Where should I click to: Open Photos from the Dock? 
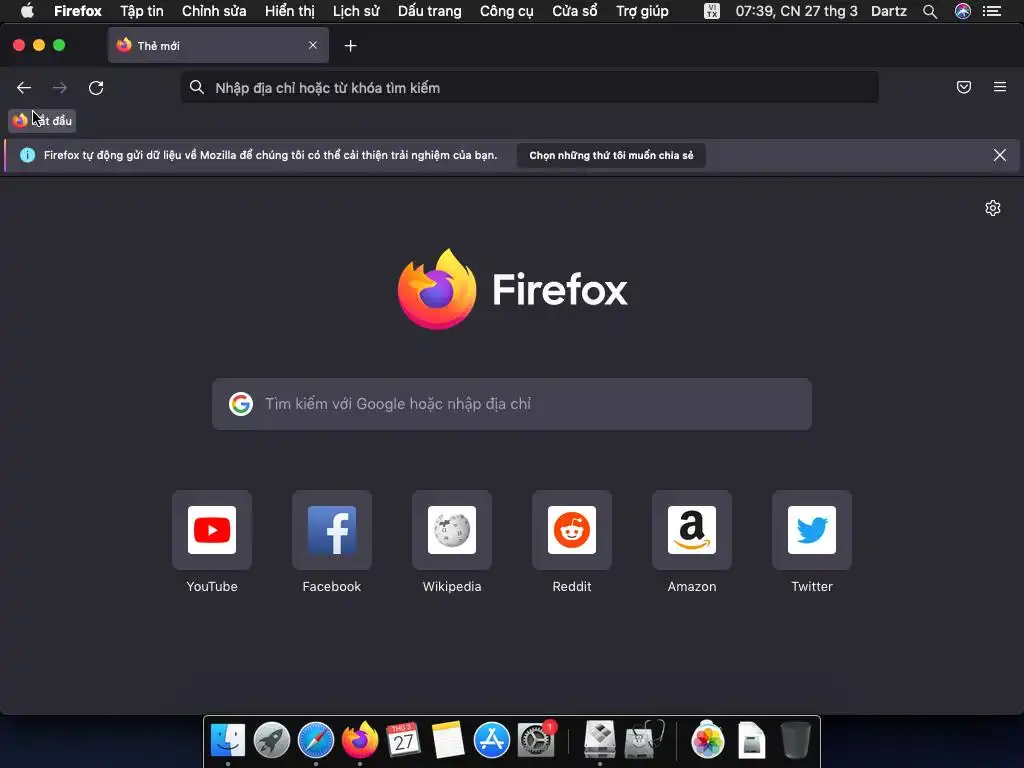click(x=707, y=740)
